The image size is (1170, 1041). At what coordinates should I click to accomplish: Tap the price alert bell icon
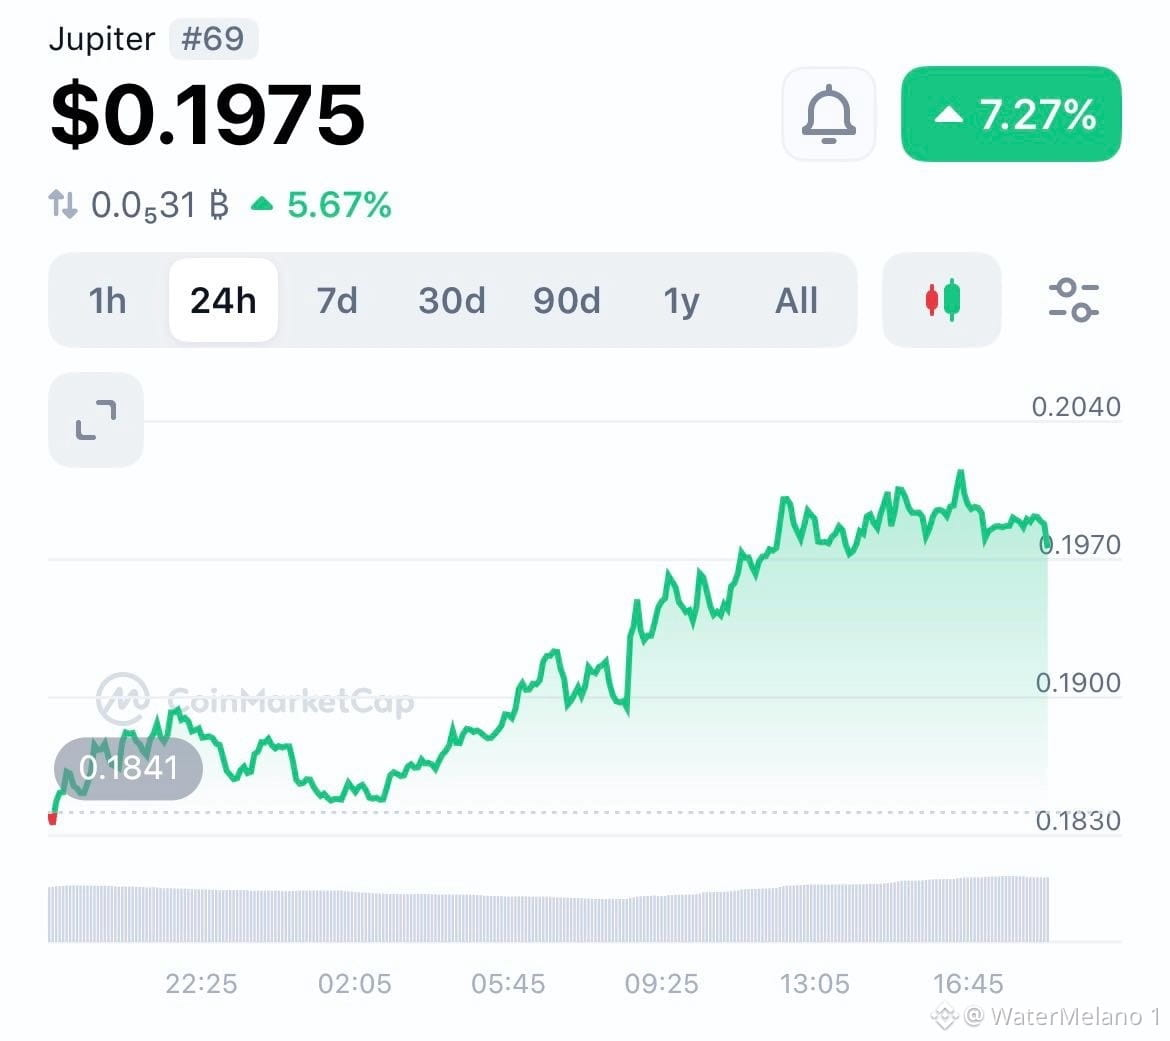(x=828, y=114)
